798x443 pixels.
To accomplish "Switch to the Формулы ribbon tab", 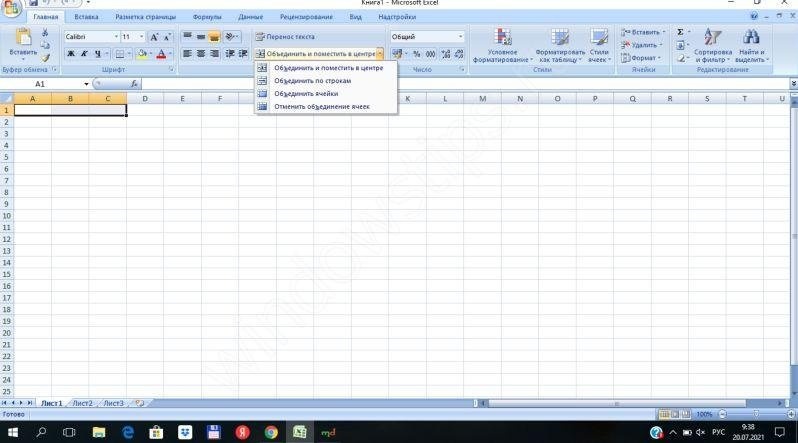I will point(207,17).
